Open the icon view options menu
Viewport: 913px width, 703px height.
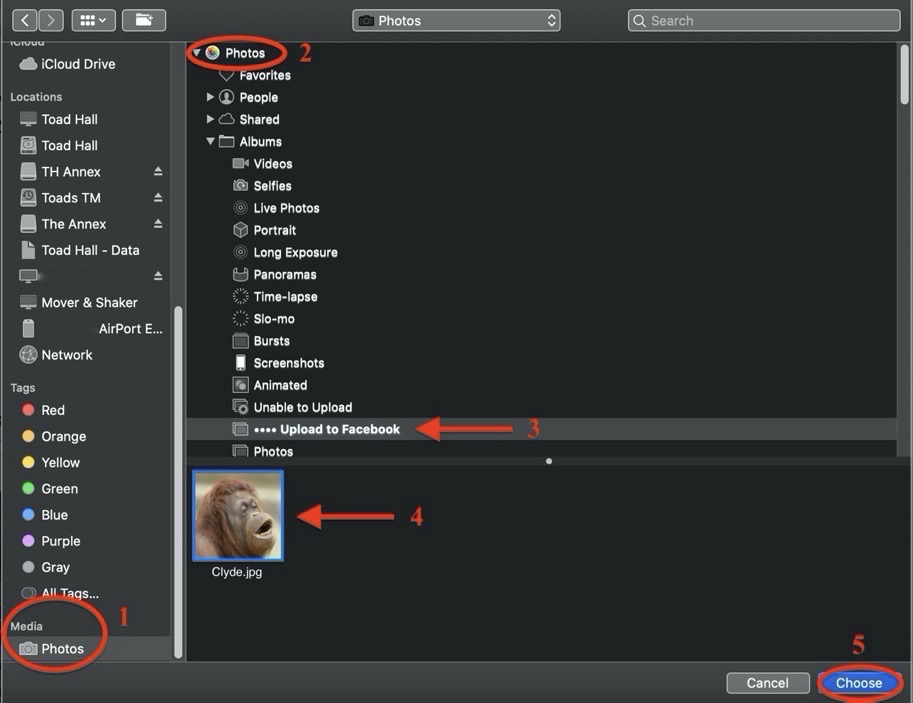(93, 20)
